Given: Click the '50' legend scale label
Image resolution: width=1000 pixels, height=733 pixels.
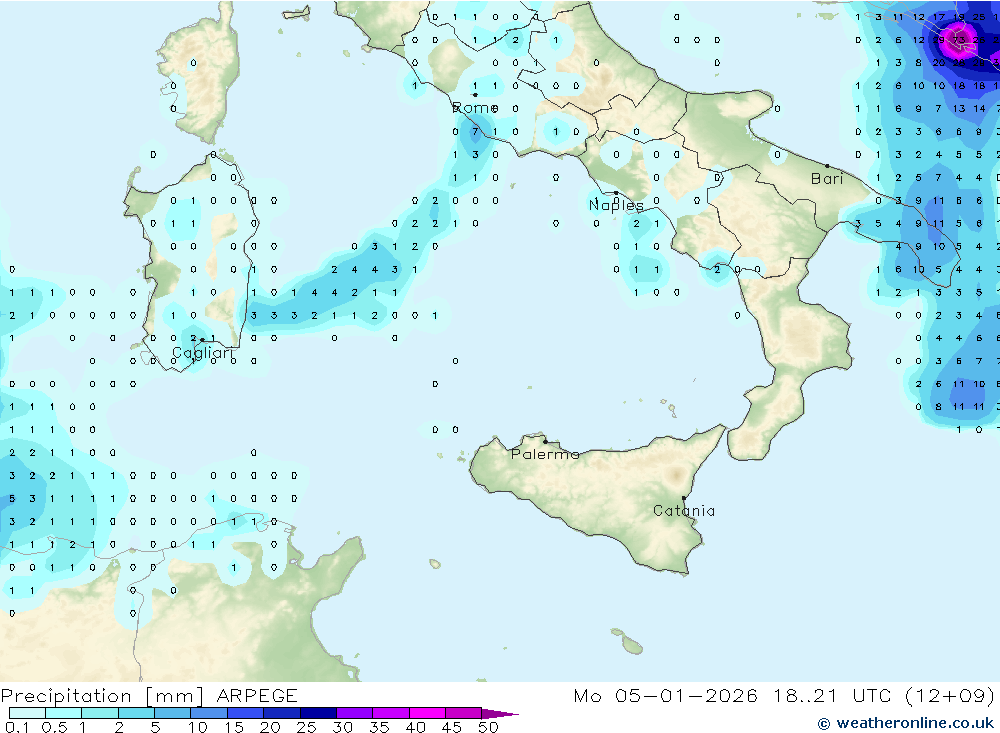Looking at the screenshot, I should pos(488,727).
